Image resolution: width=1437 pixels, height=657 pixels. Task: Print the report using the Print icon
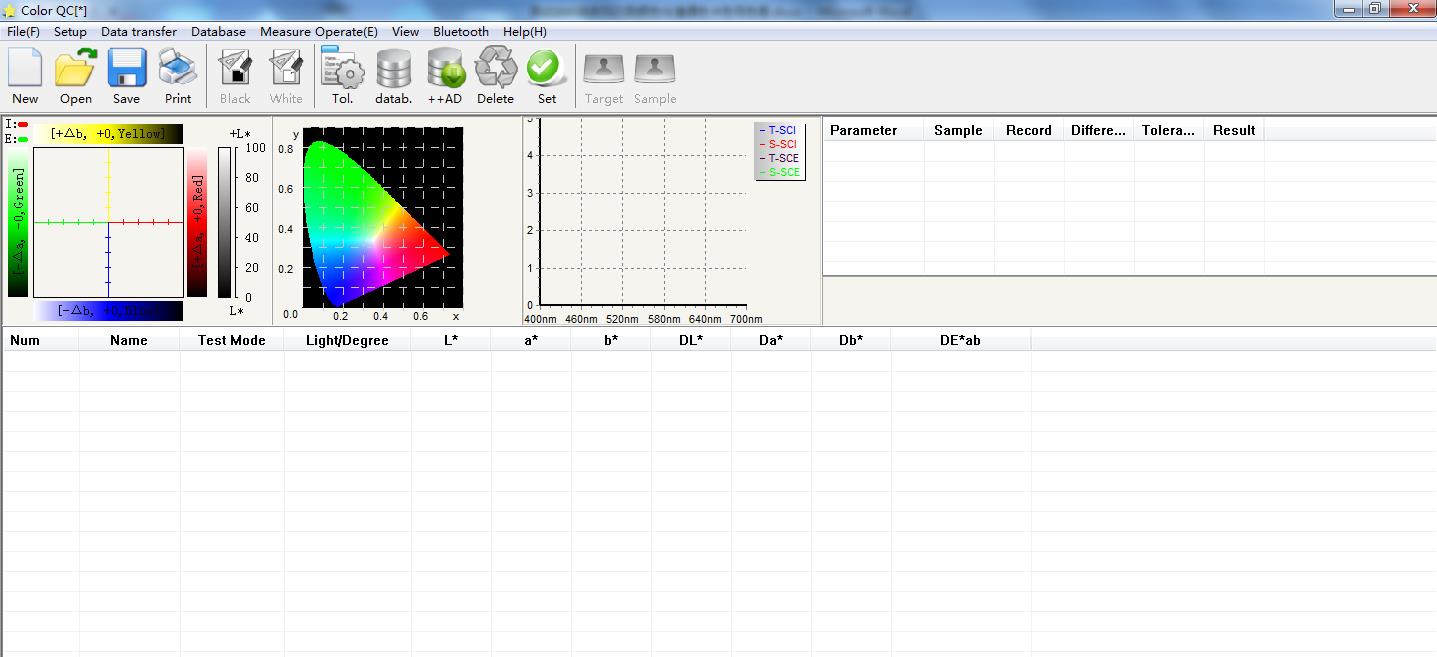(x=178, y=76)
